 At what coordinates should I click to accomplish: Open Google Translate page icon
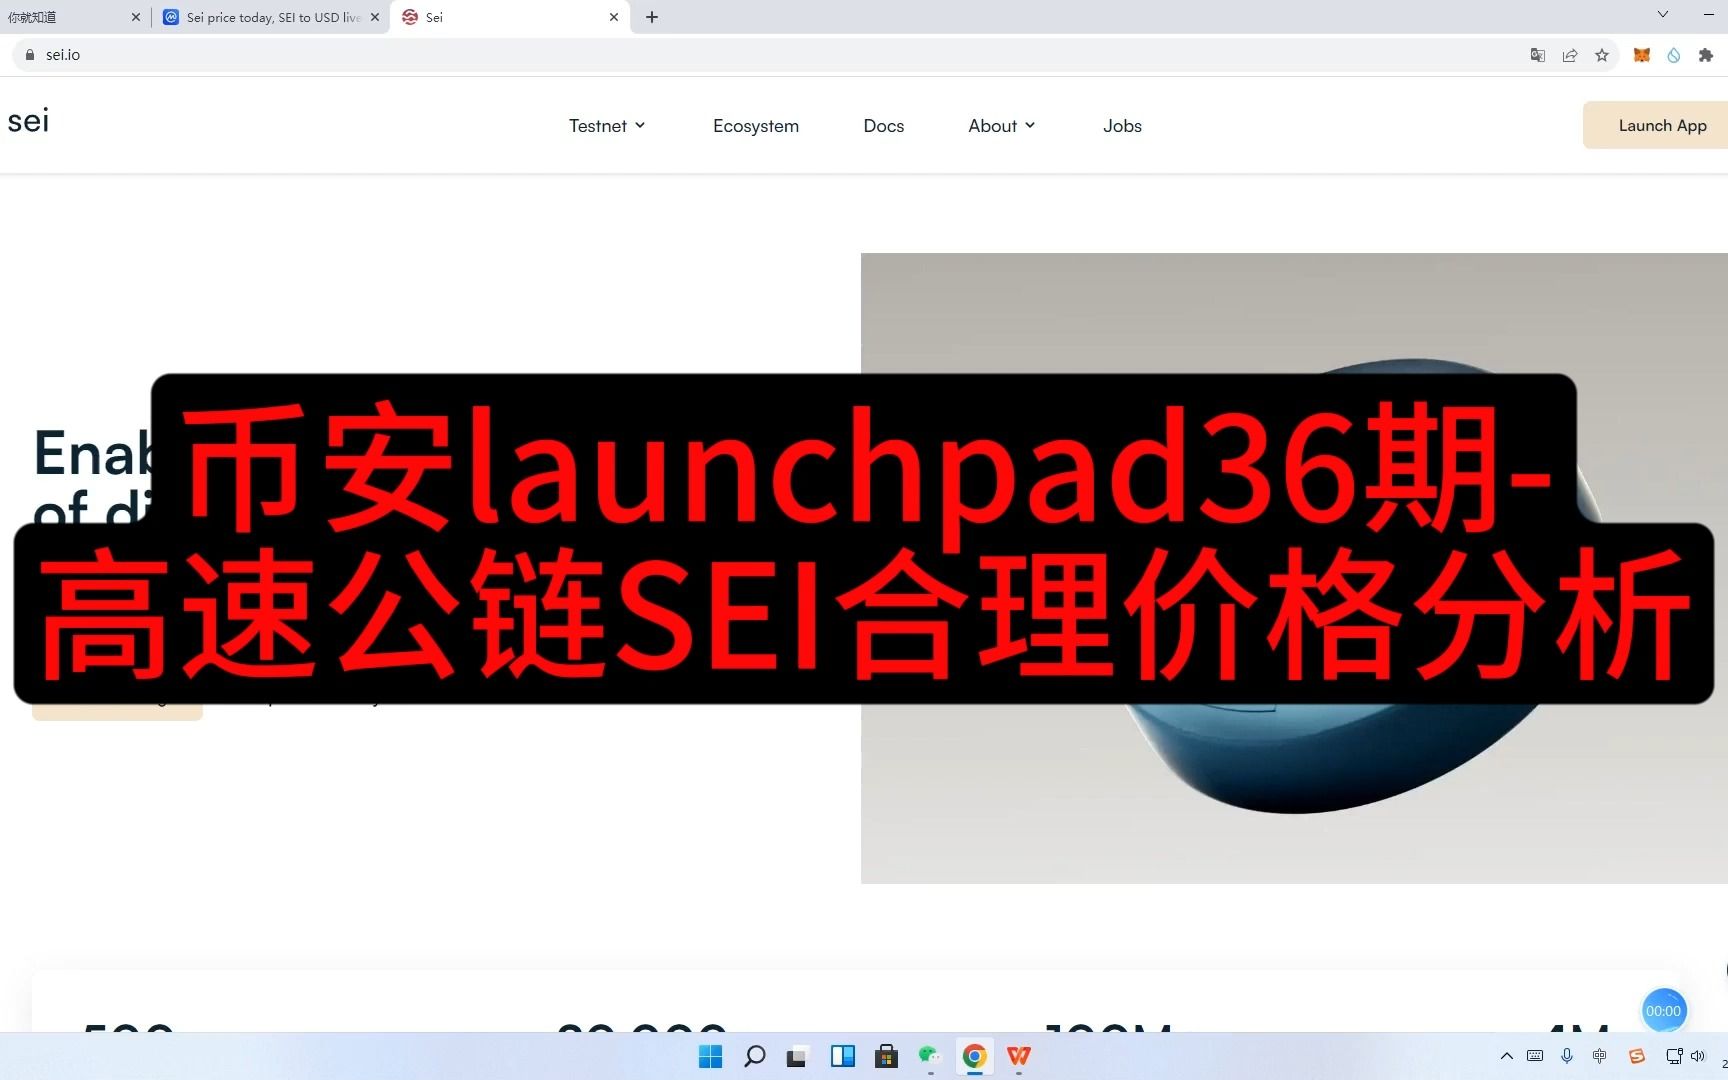[x=1538, y=55]
